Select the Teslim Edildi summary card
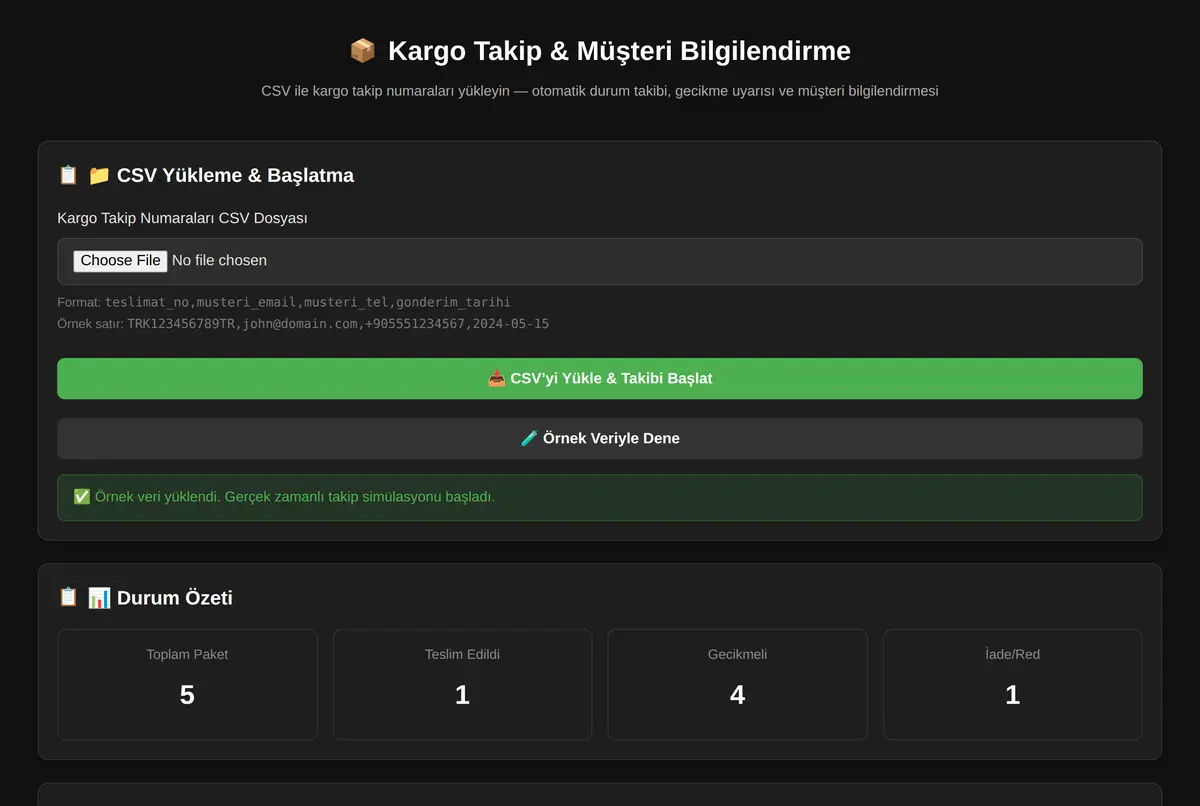 [462, 684]
